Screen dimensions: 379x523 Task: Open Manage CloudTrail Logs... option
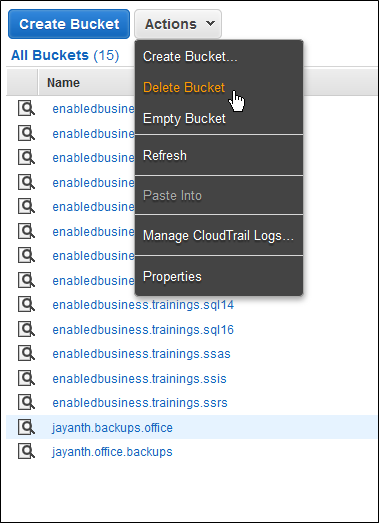point(218,235)
